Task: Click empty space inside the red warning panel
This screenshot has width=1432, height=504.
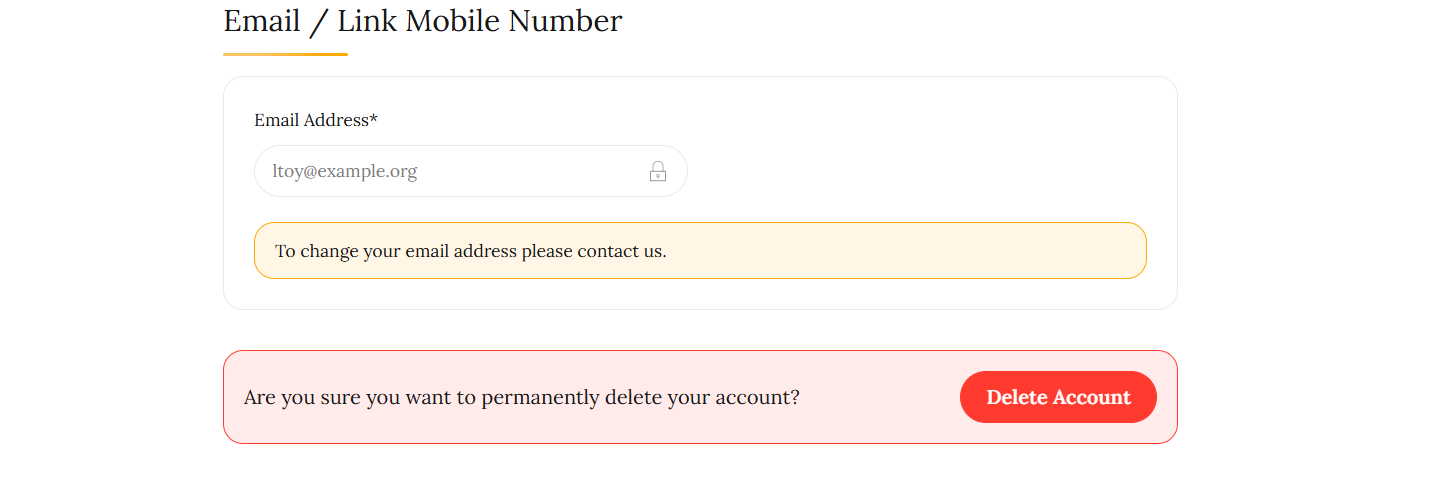Action: [880, 397]
